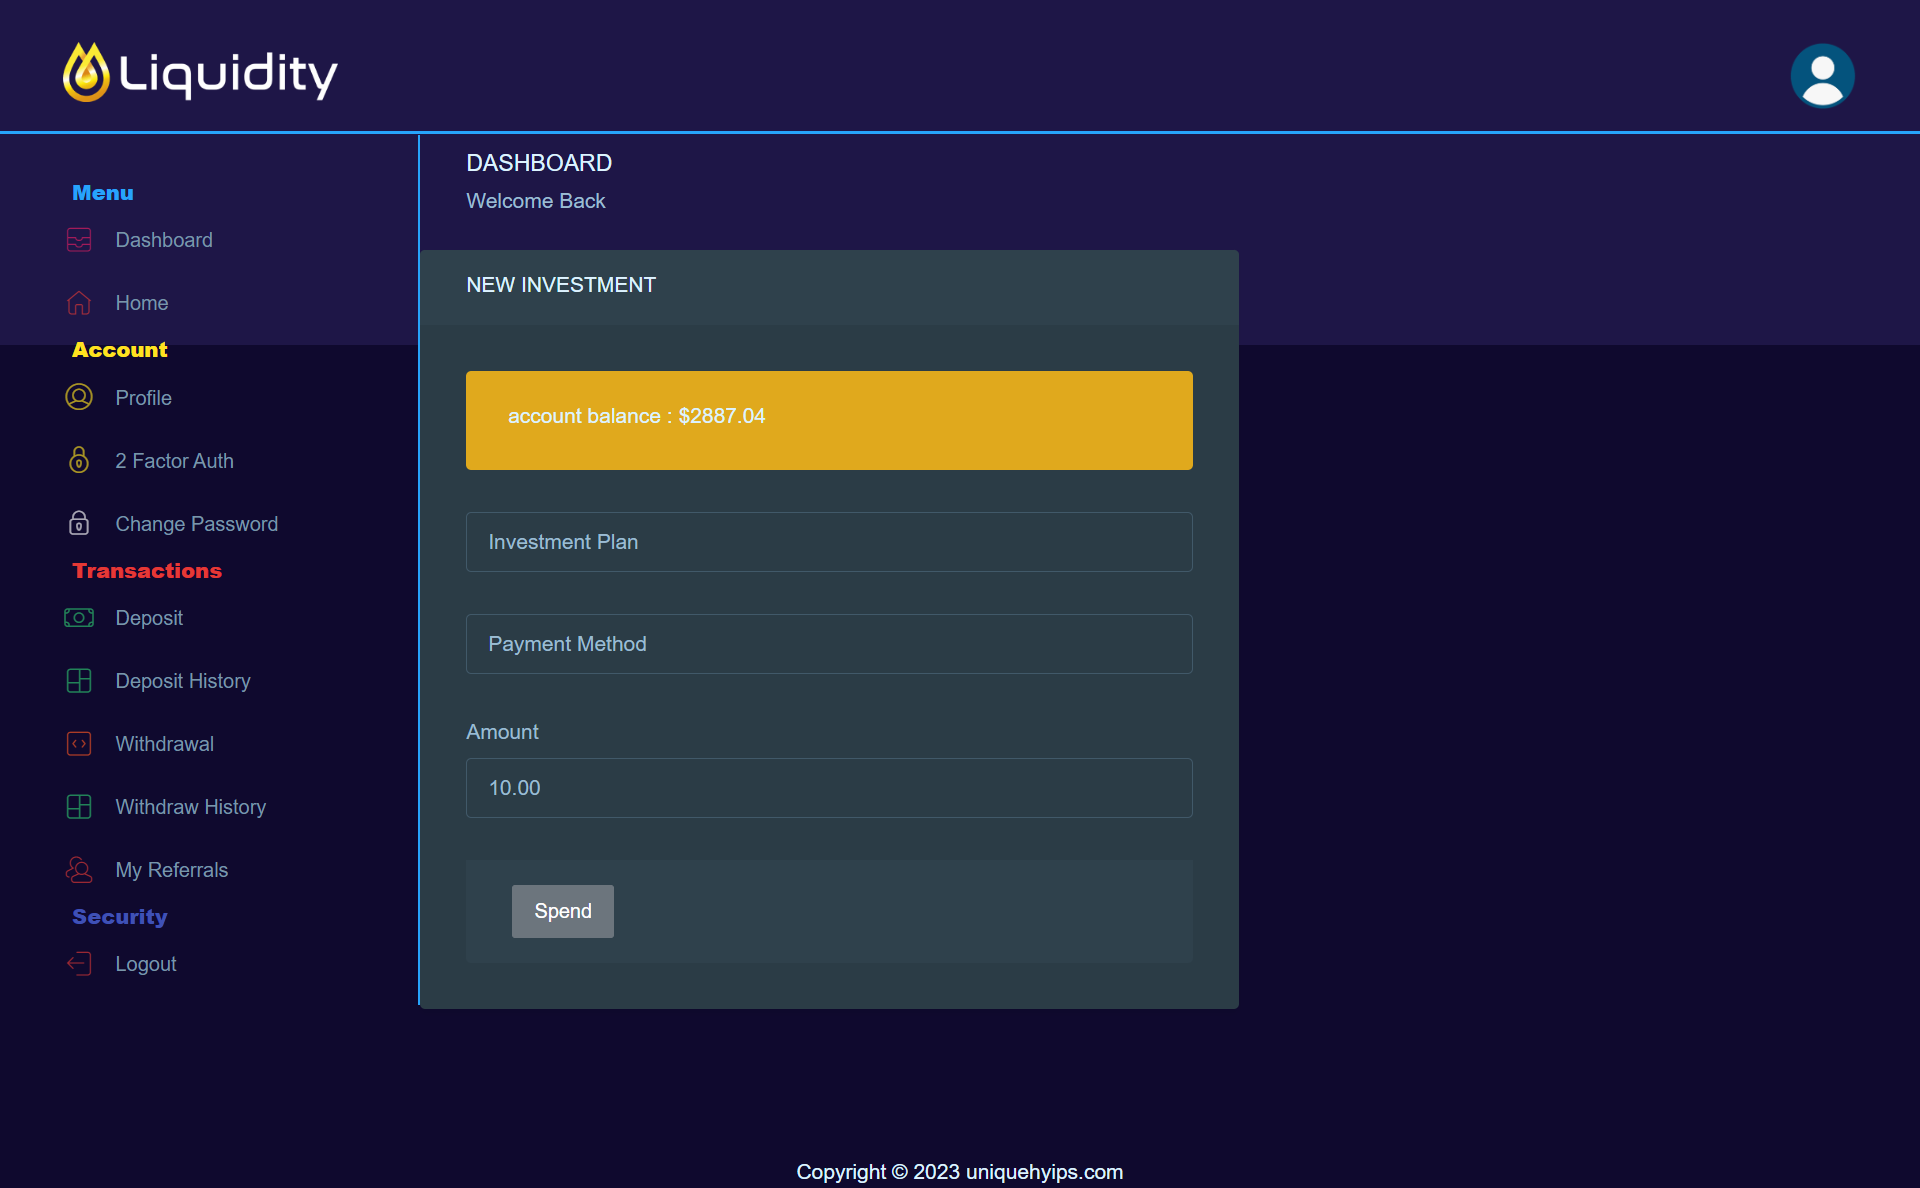Click the Change Password padlock icon
Screen dimensions: 1920x1188
pos(79,523)
